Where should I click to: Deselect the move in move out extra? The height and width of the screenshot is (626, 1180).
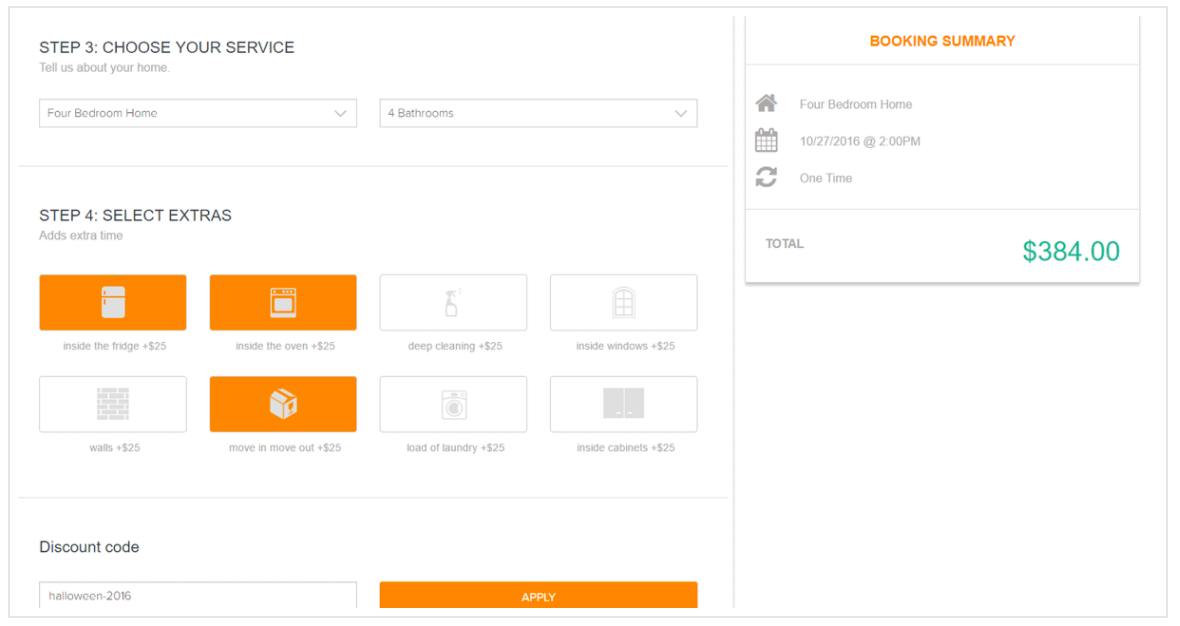pos(283,404)
